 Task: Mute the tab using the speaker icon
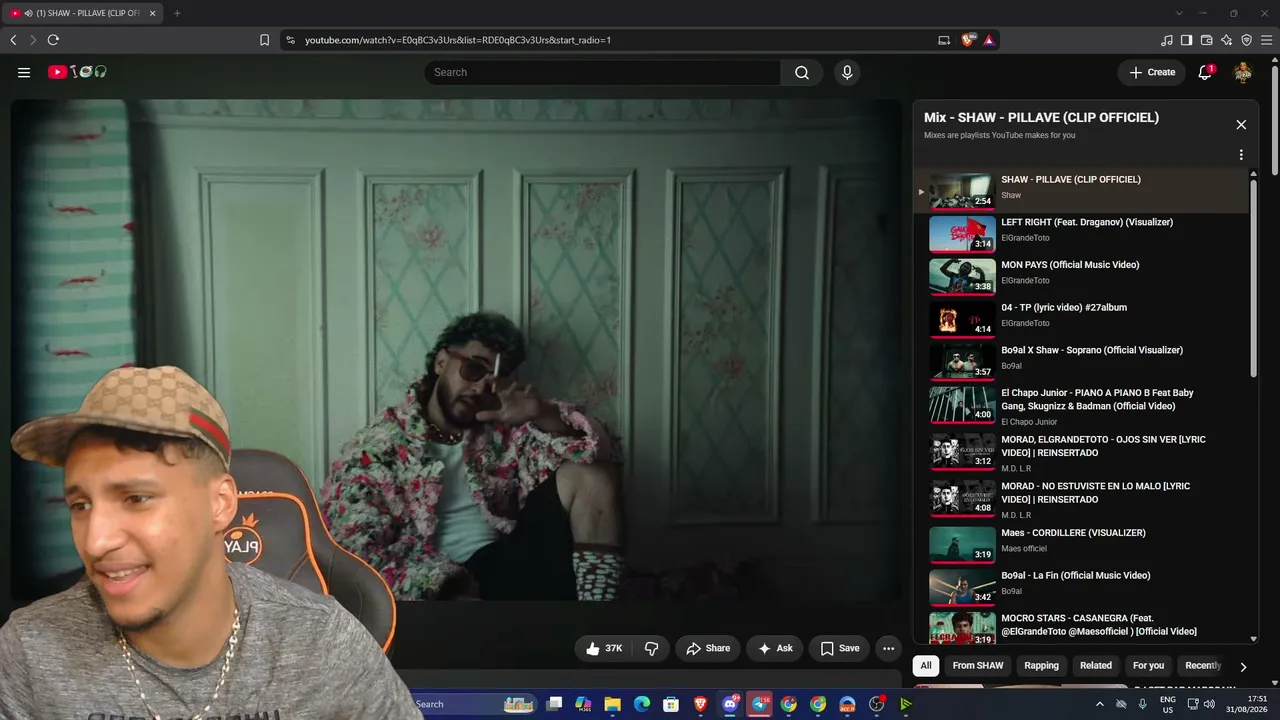(x=28, y=13)
